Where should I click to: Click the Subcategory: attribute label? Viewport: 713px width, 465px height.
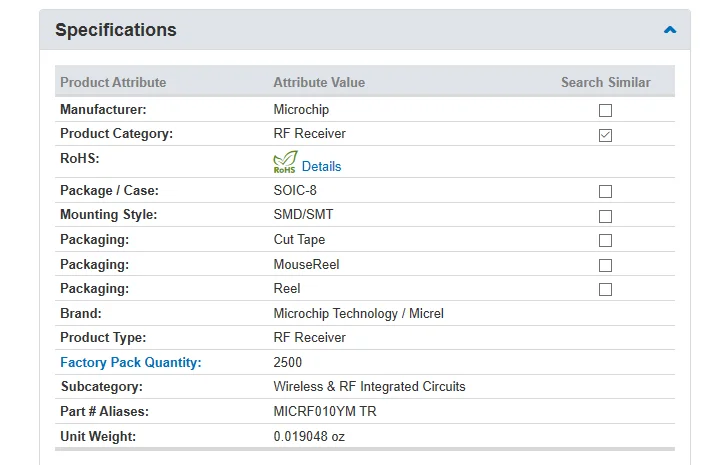(102, 386)
